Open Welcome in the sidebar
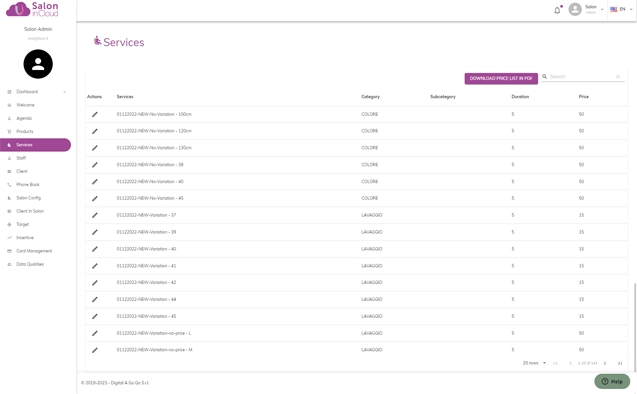This screenshot has height=394, width=637. coord(25,105)
